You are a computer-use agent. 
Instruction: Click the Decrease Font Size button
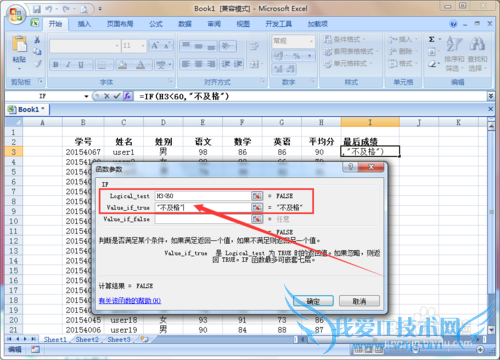pos(167,46)
